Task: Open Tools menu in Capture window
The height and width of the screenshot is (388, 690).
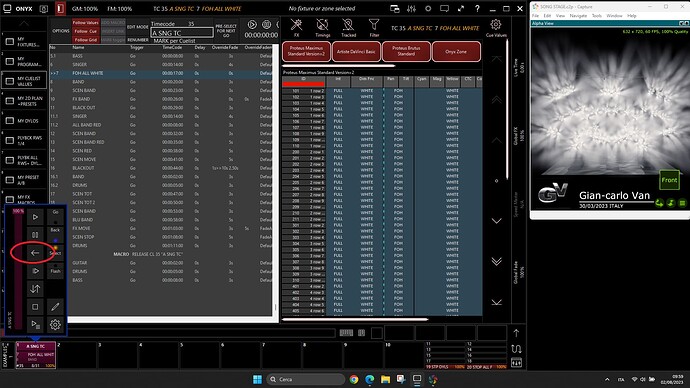Action: (x=596, y=15)
